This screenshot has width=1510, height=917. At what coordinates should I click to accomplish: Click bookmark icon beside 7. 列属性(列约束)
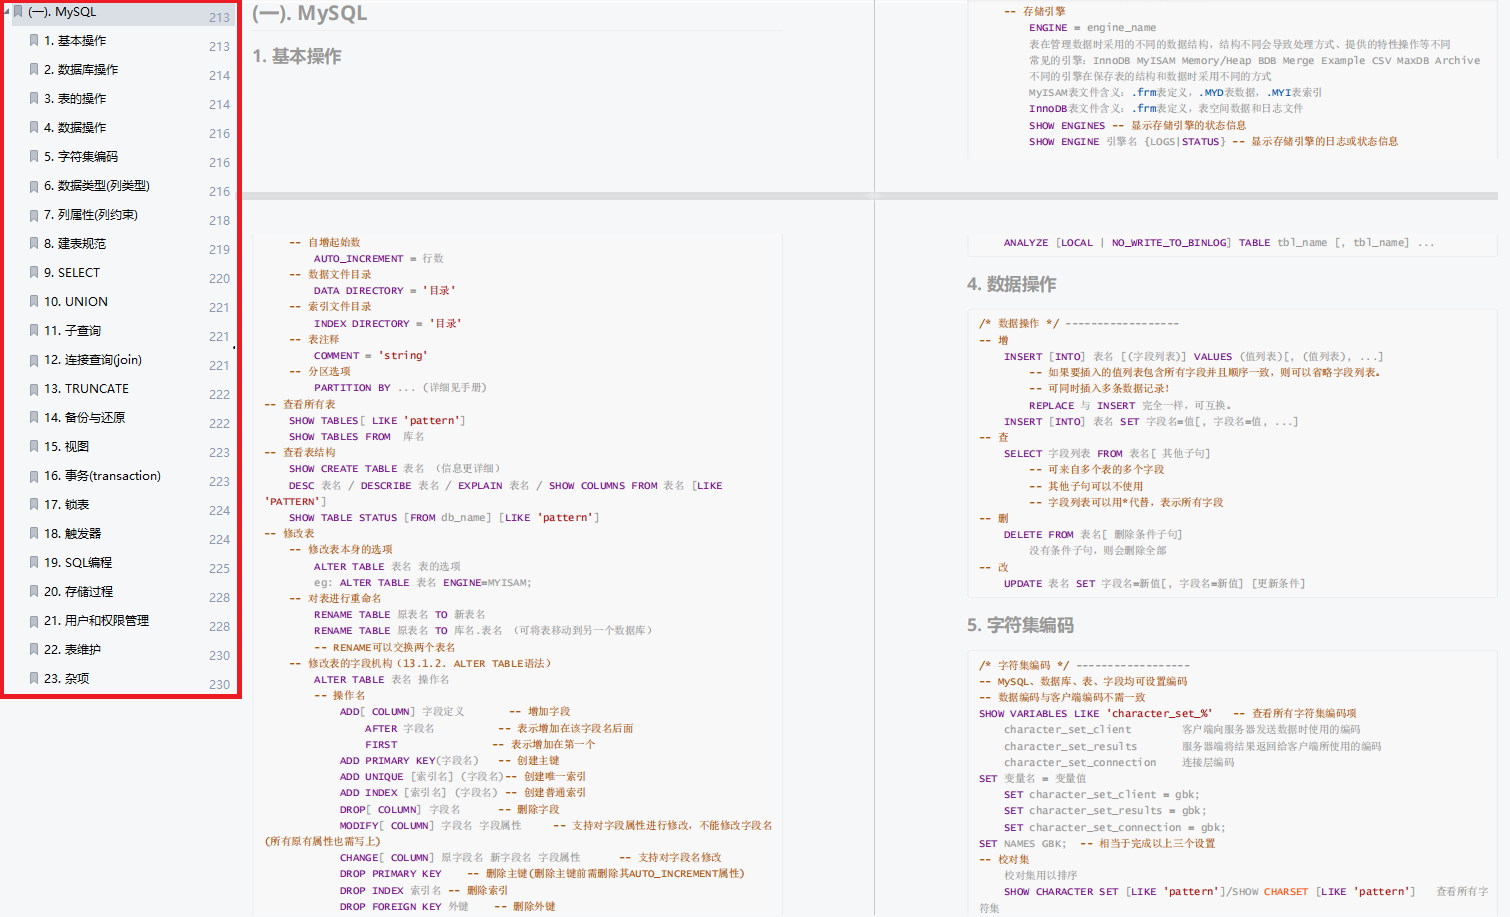tap(35, 215)
